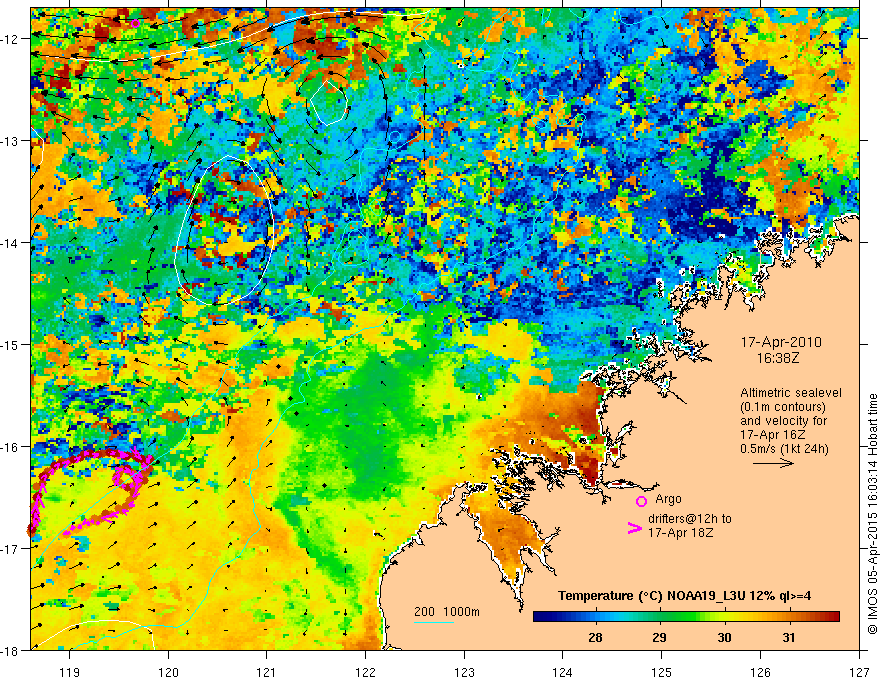Click longitude axis label '122'

[x=365, y=672]
